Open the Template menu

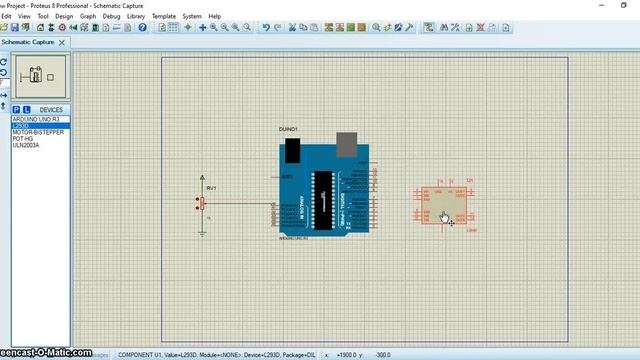[x=164, y=16]
